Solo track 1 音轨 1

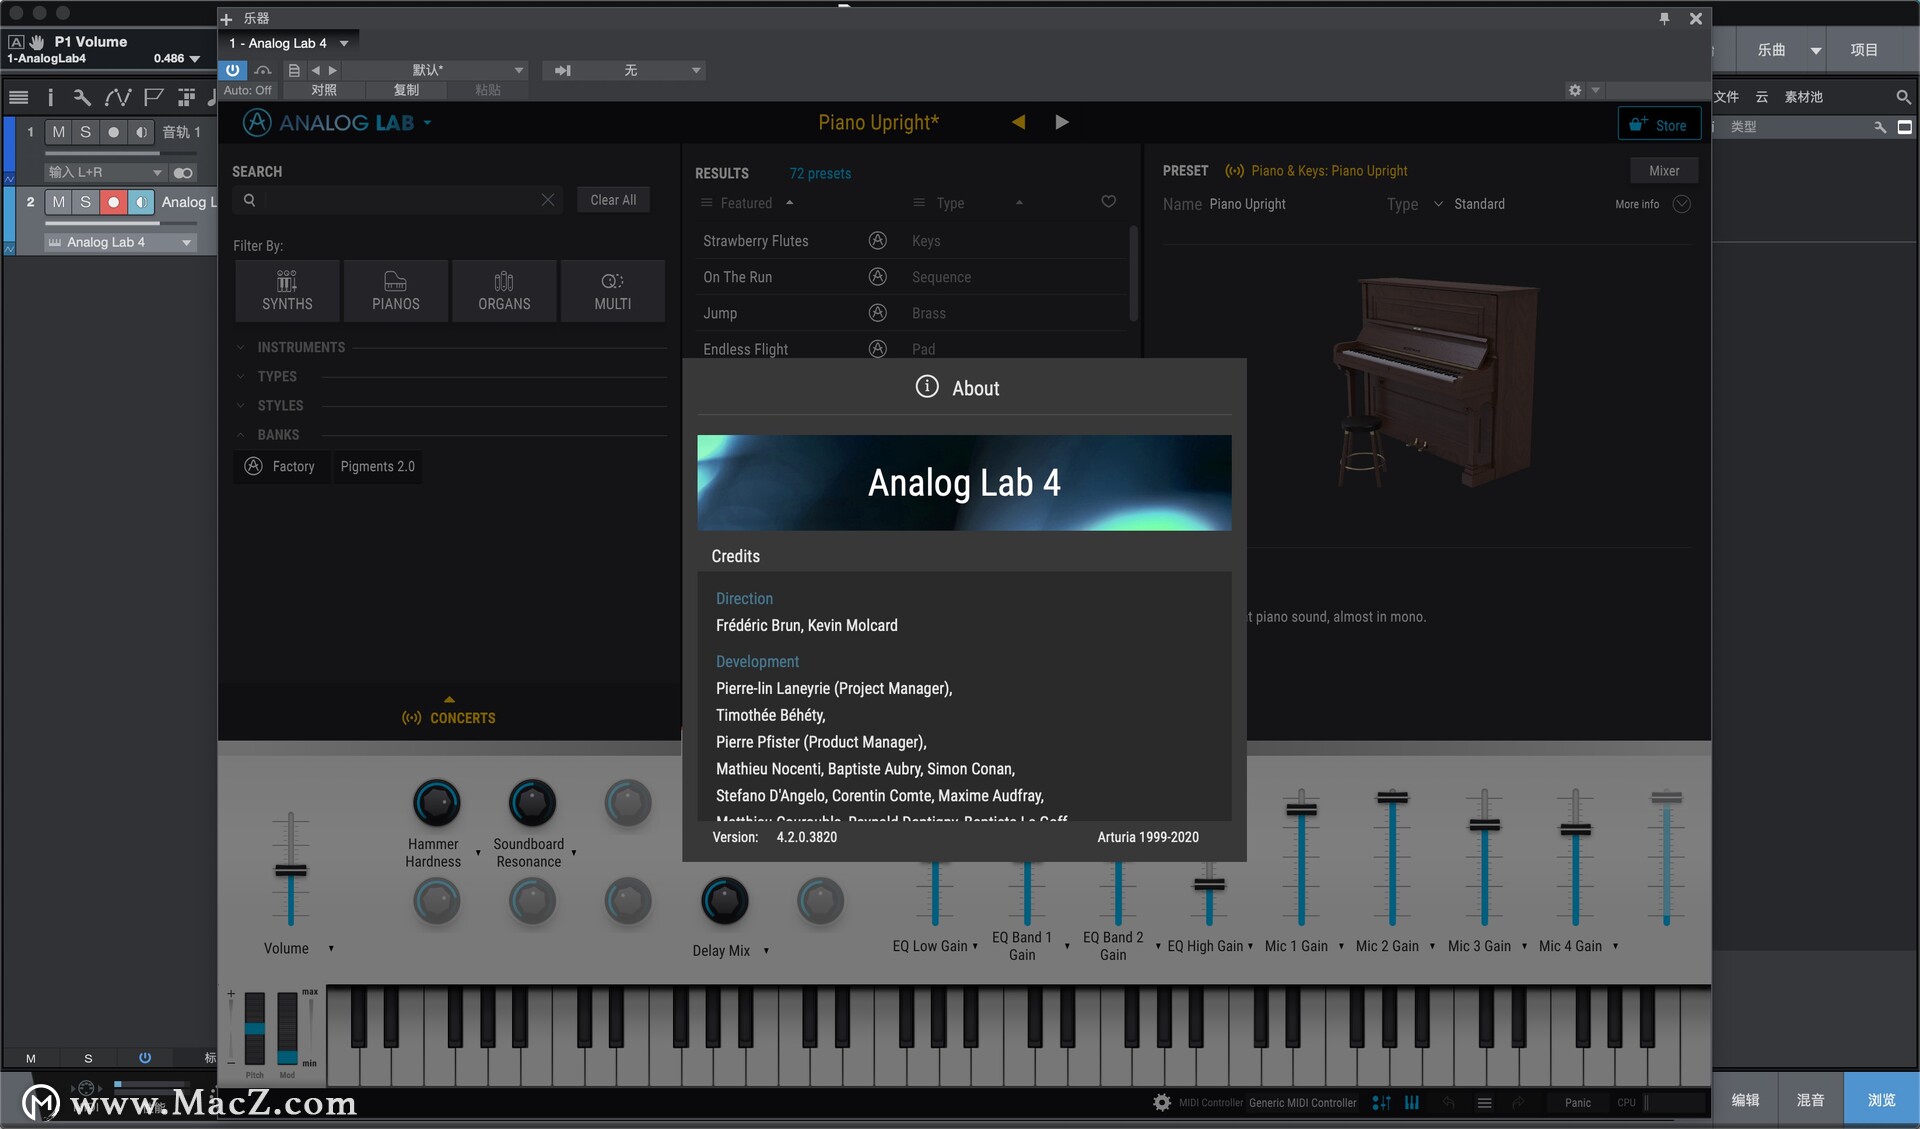point(86,132)
